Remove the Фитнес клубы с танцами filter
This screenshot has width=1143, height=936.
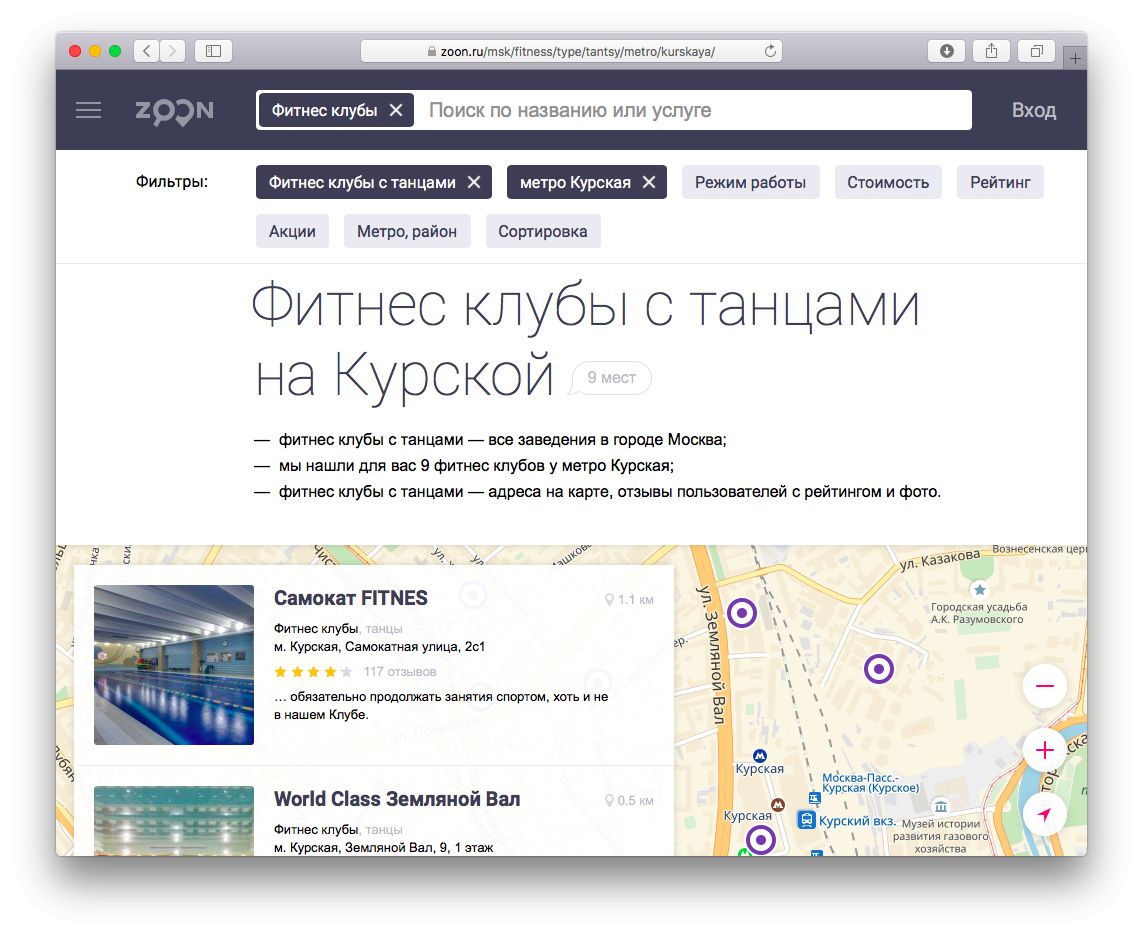click(474, 182)
